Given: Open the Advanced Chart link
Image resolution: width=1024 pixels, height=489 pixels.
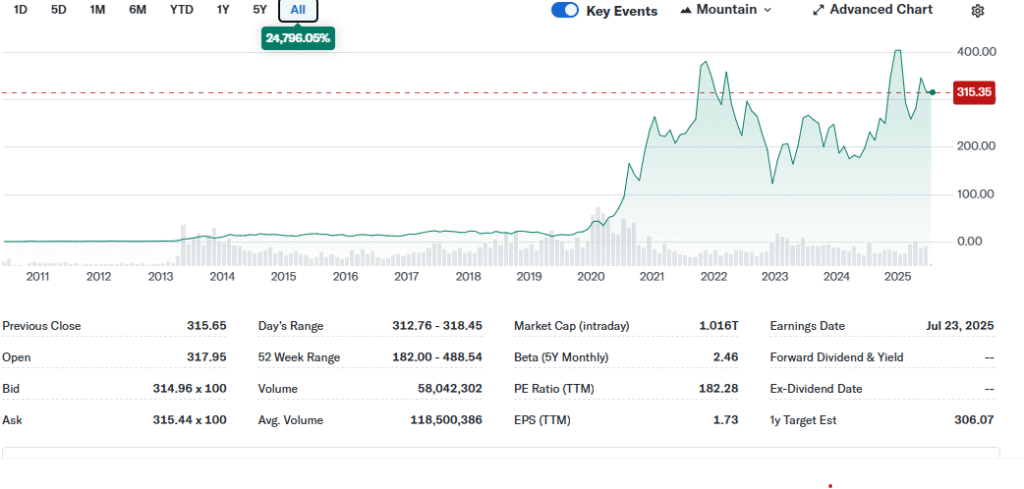Looking at the screenshot, I should click(x=880, y=10).
